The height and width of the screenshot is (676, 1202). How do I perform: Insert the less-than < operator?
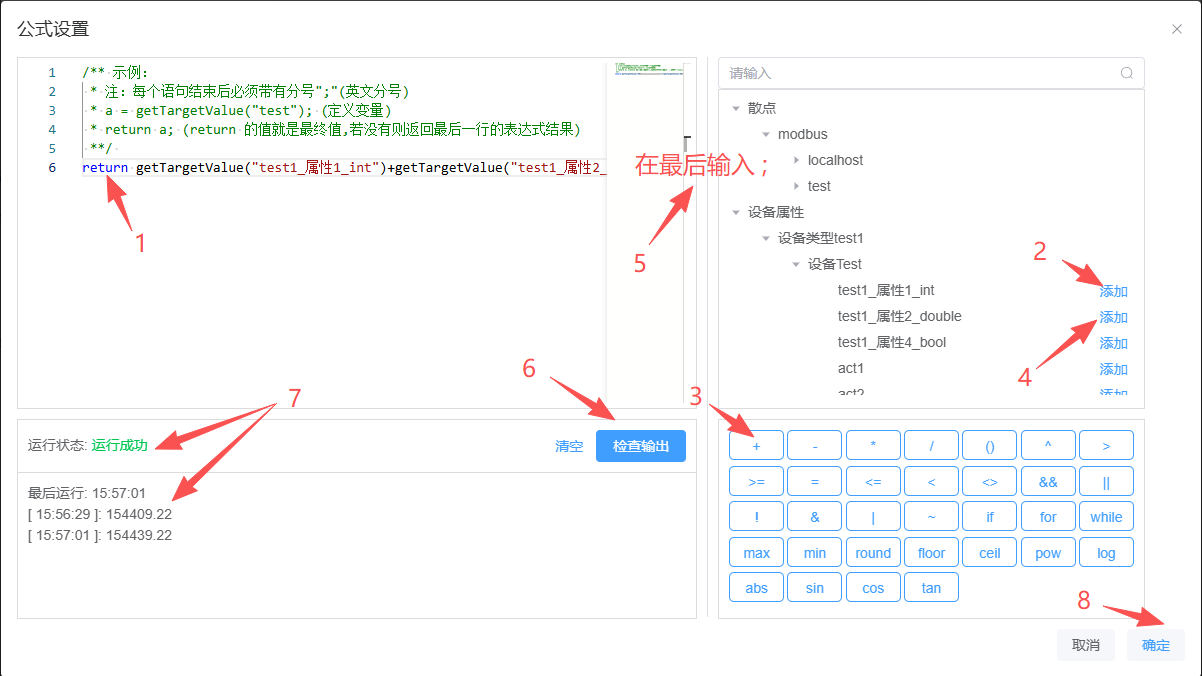[931, 481]
